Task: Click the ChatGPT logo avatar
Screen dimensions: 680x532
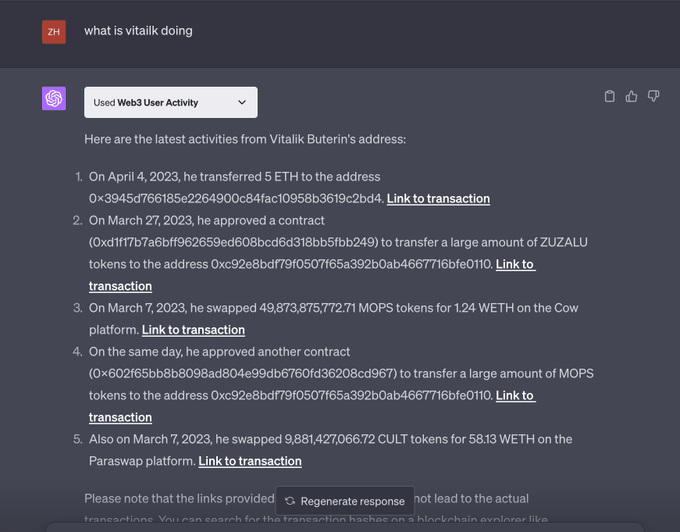Action: pyautogui.click(x=54, y=98)
